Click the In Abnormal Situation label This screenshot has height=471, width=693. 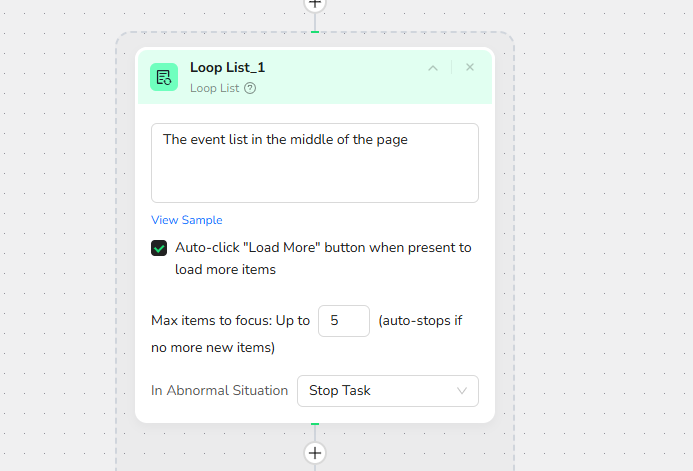click(219, 391)
